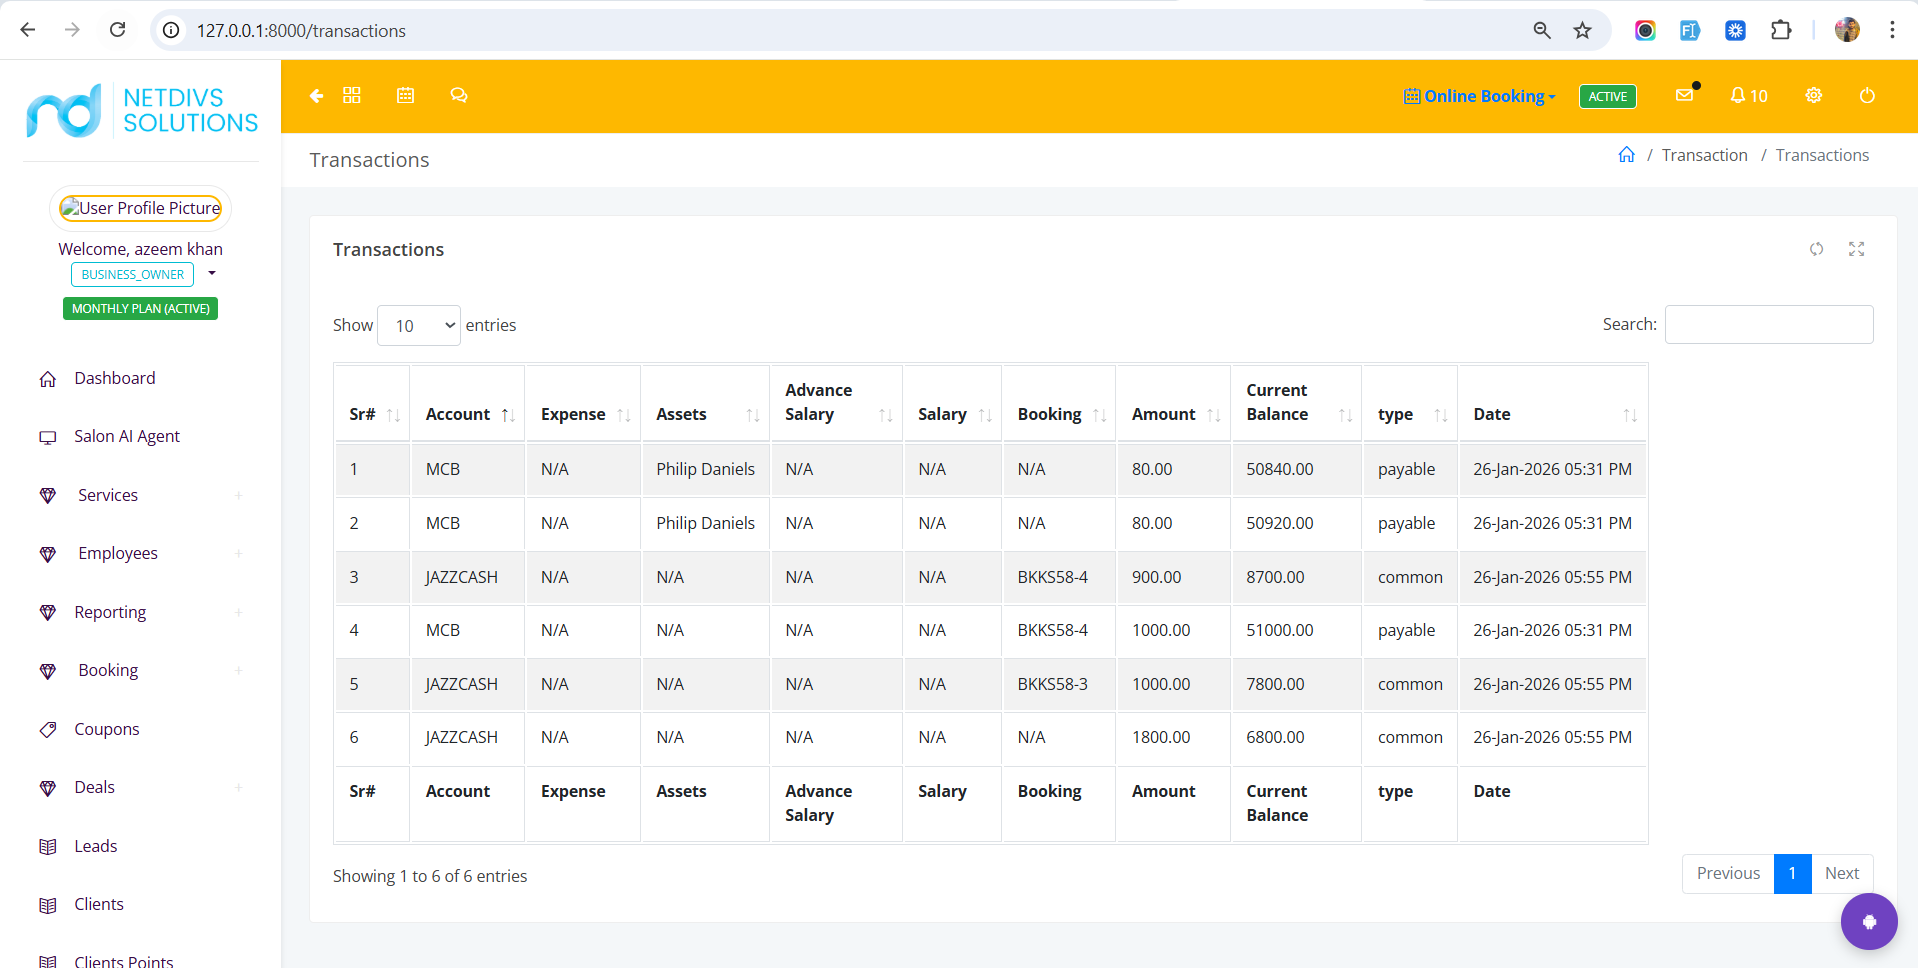
Task: Open Dashboard from the sidebar
Action: coord(115,378)
